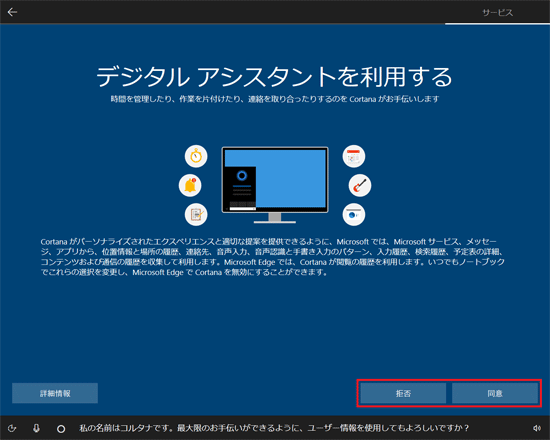Click the stopwatch timer icon
The image size is (550, 440).
click(196, 156)
